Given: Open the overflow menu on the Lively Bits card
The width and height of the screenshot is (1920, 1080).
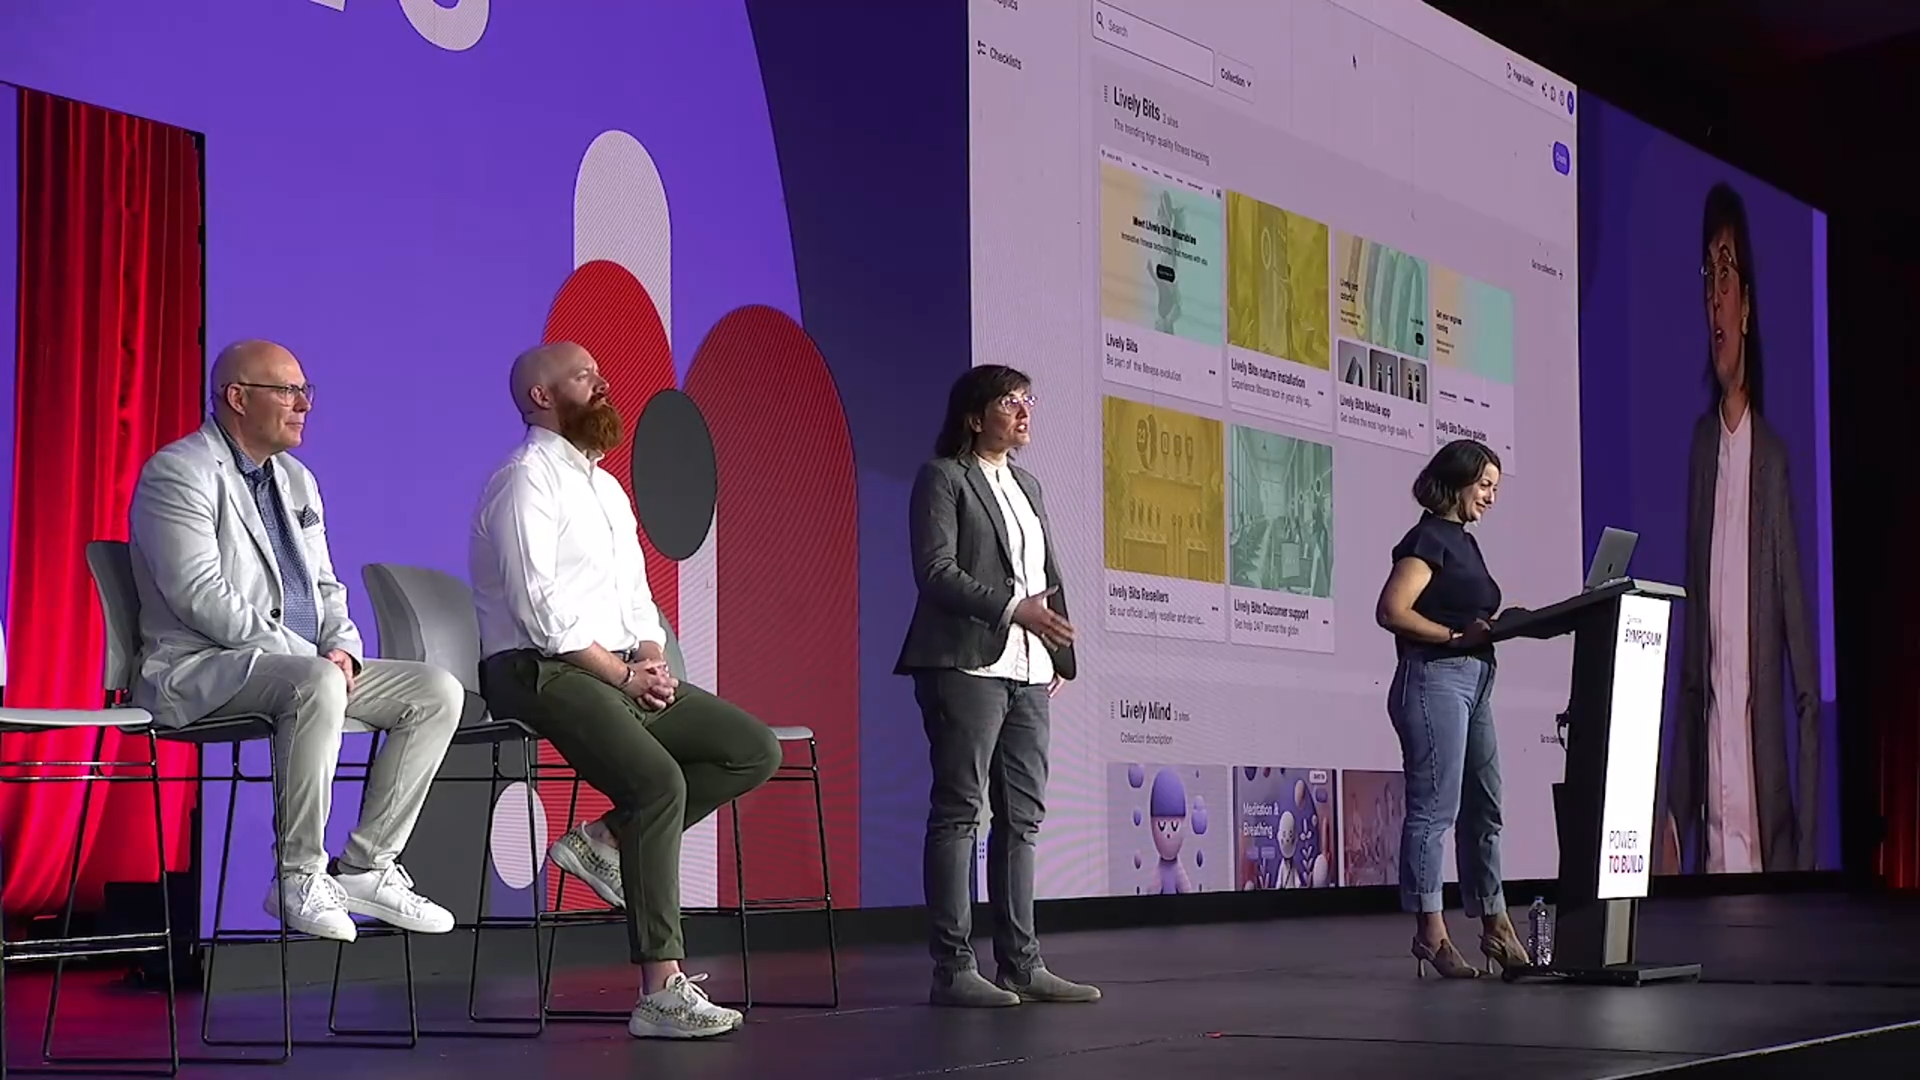Looking at the screenshot, I should [x=1212, y=370].
